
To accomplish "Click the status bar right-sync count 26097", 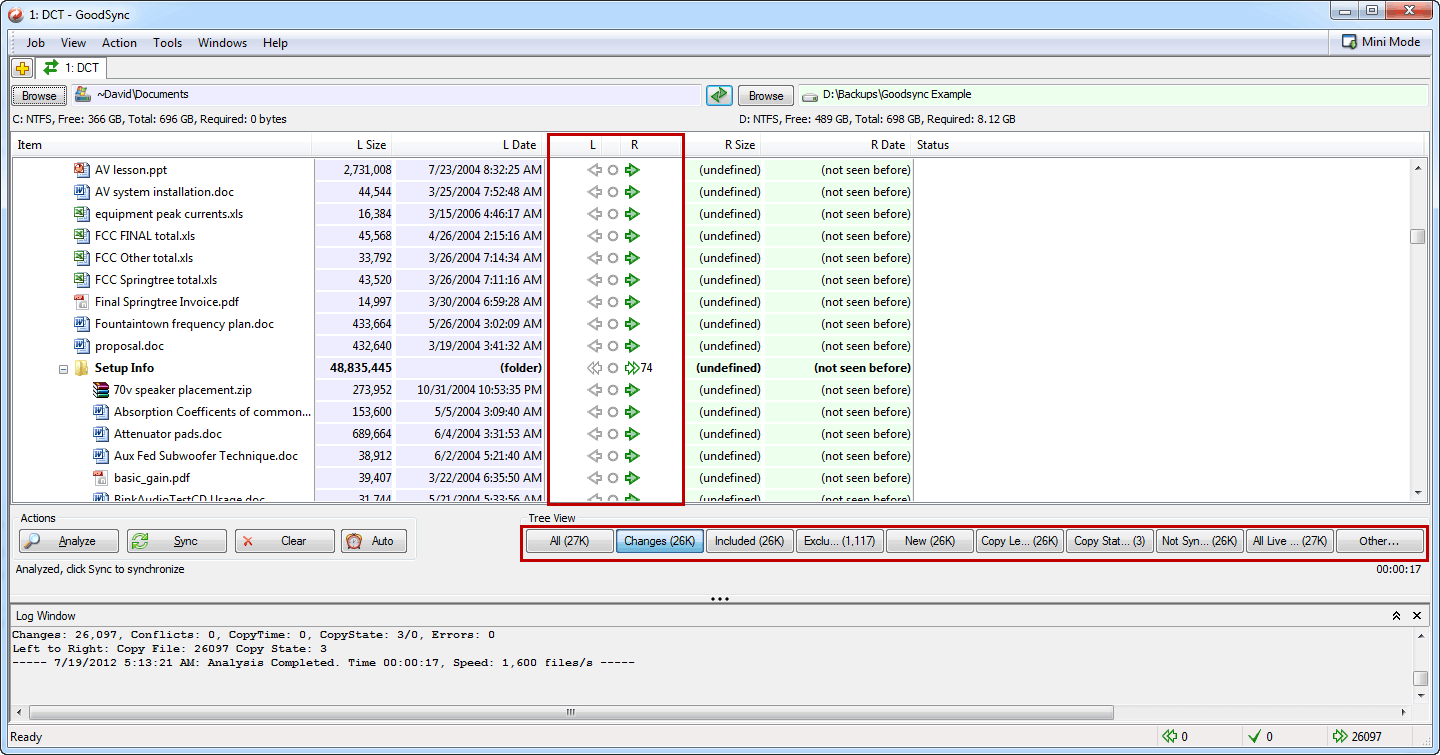I will [1358, 737].
